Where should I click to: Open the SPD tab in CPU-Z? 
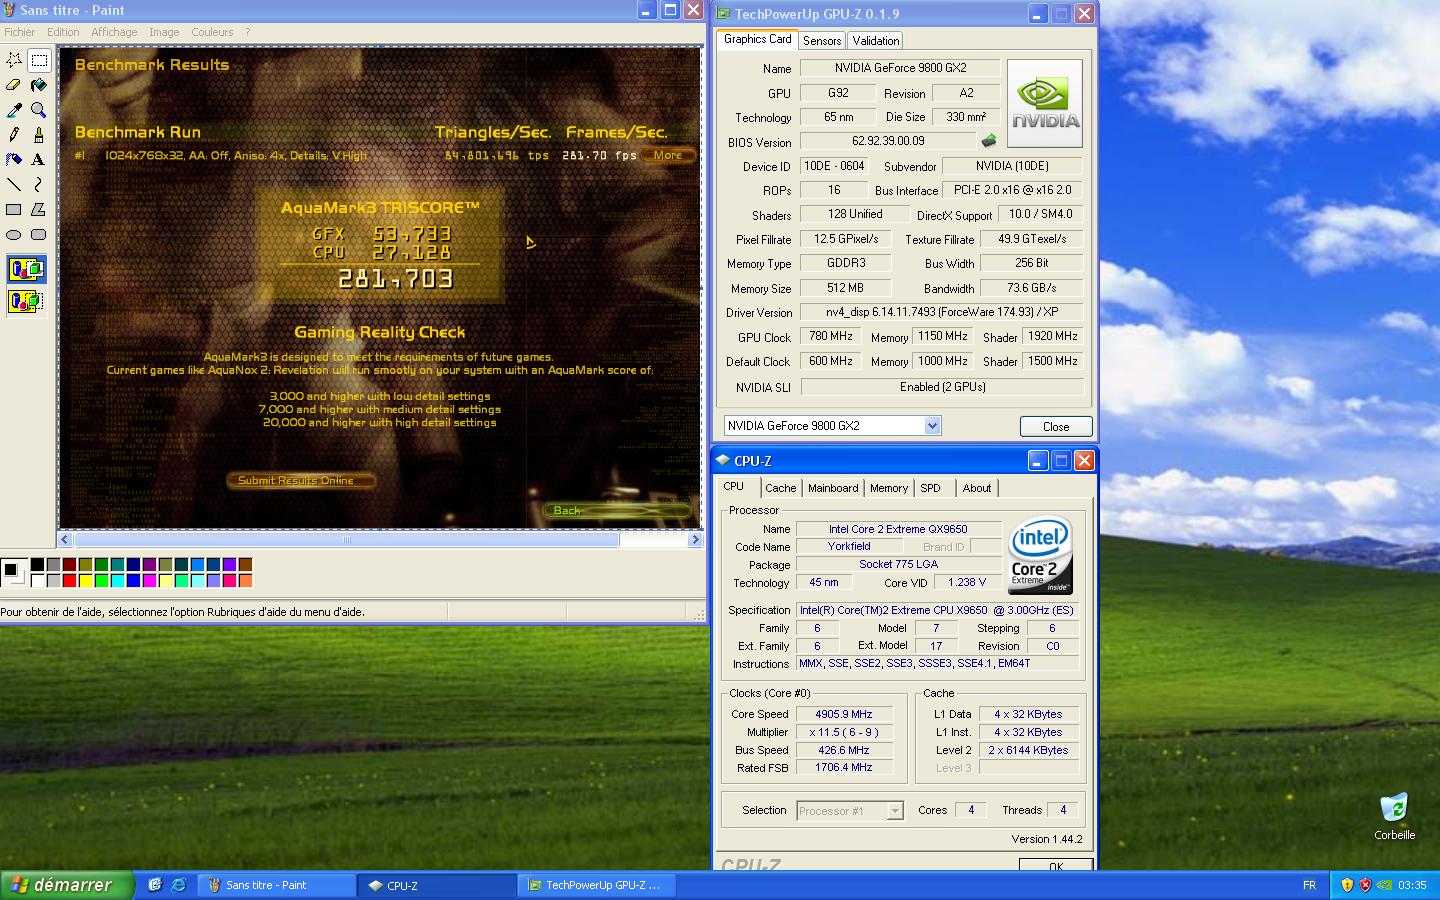pos(930,488)
